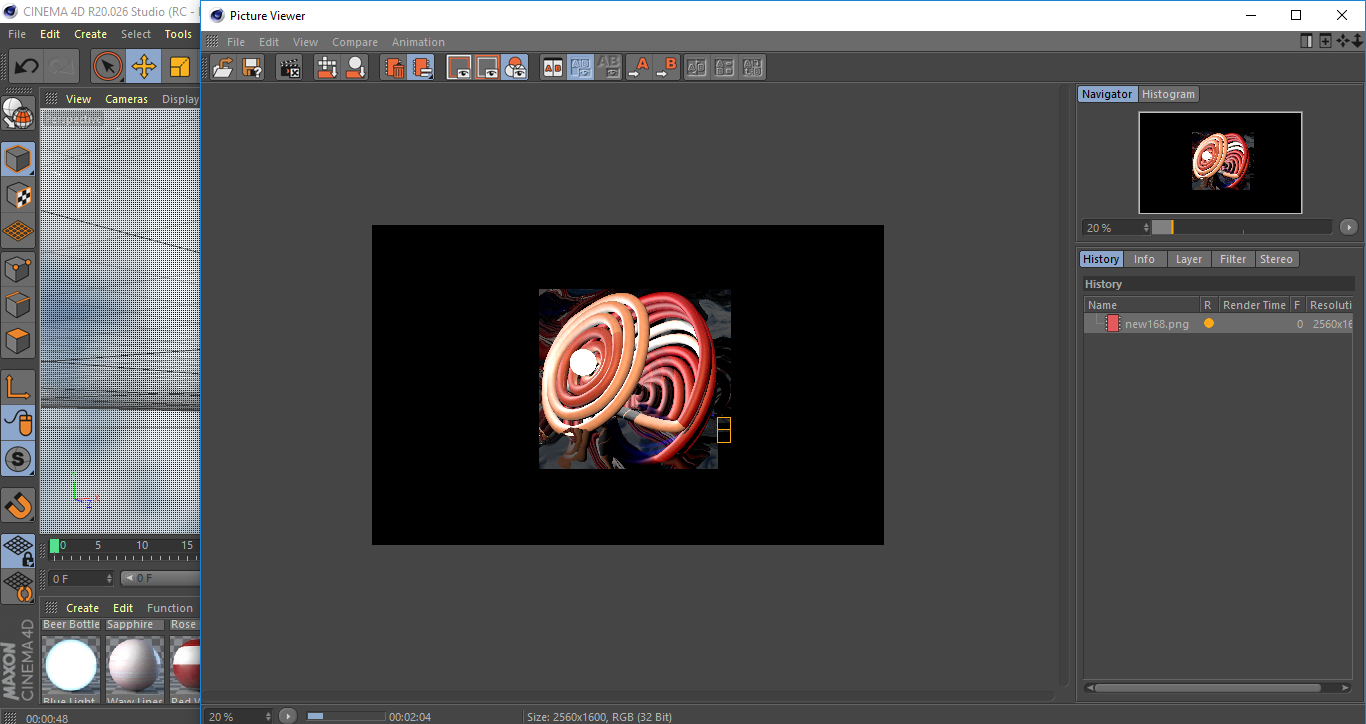Toggle Enable Snap magnet icon
Image resolution: width=1366 pixels, height=724 pixels.
pos(18,505)
